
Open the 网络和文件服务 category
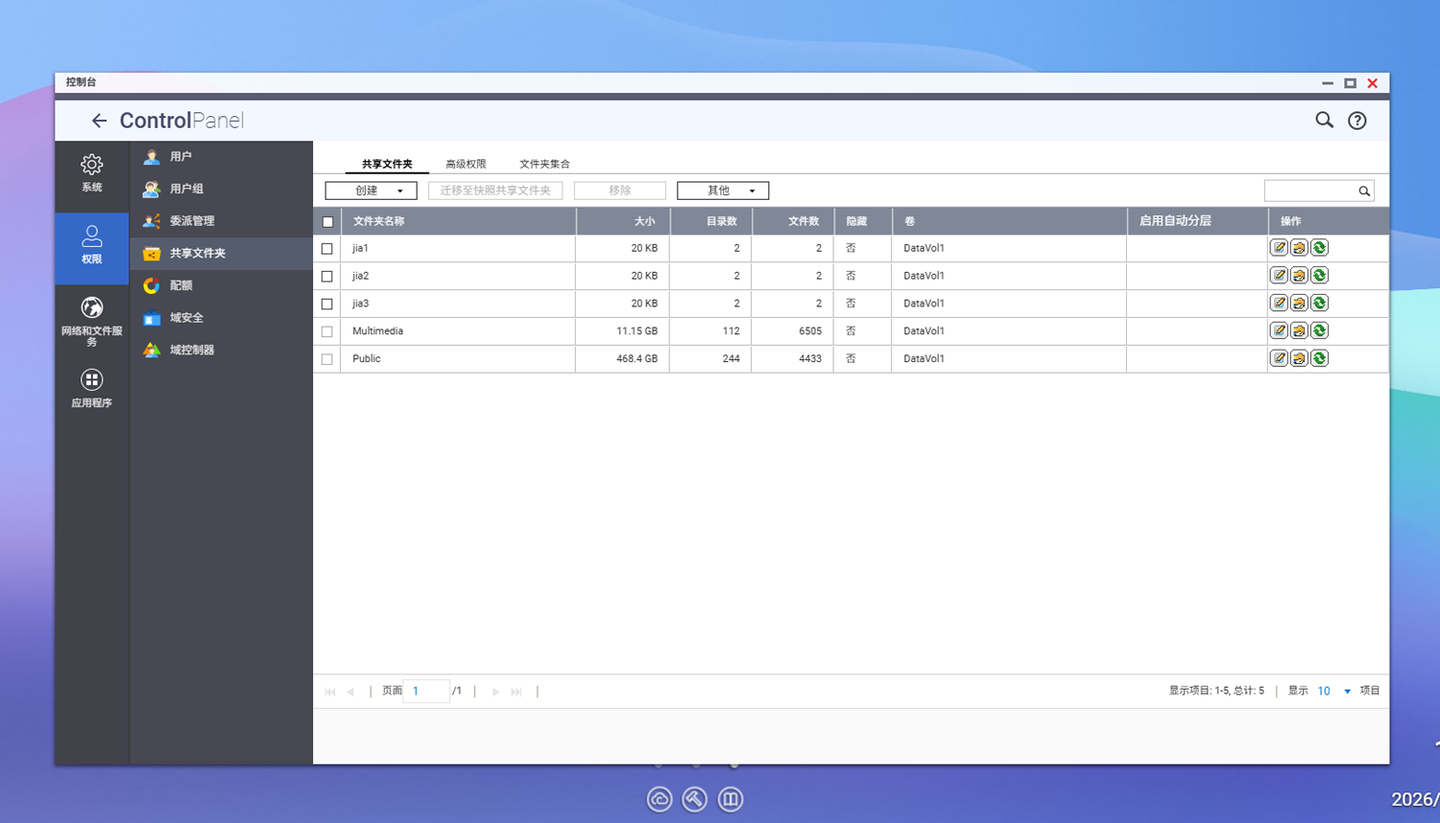(92, 321)
